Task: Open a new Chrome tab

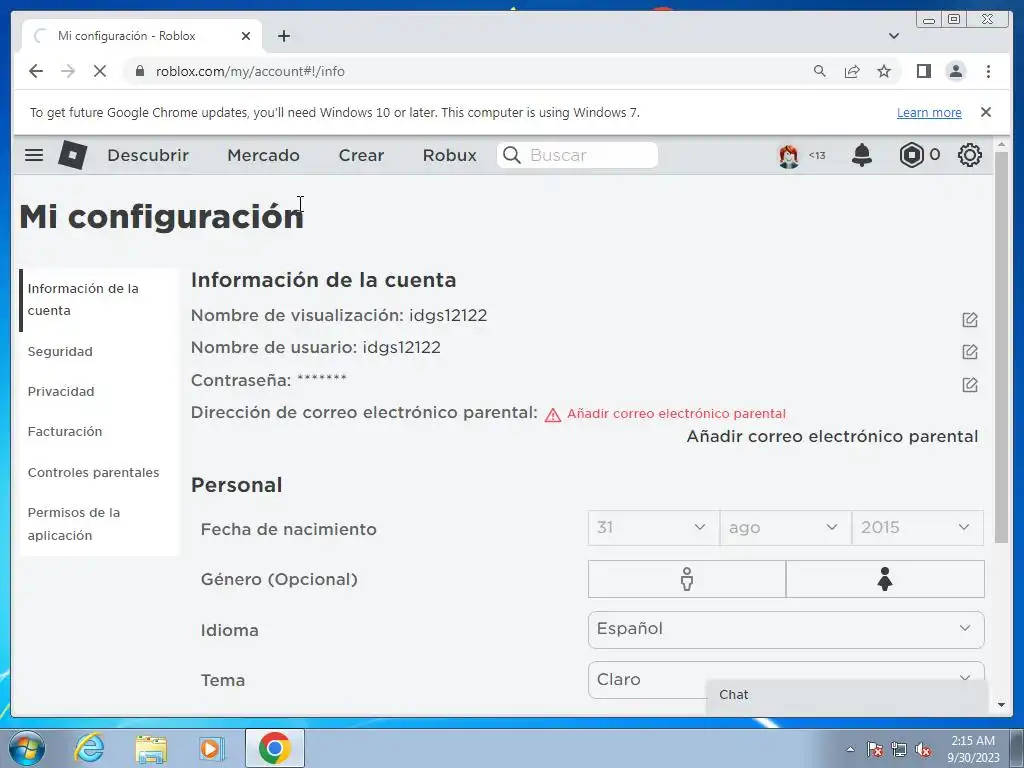Action: tap(283, 36)
